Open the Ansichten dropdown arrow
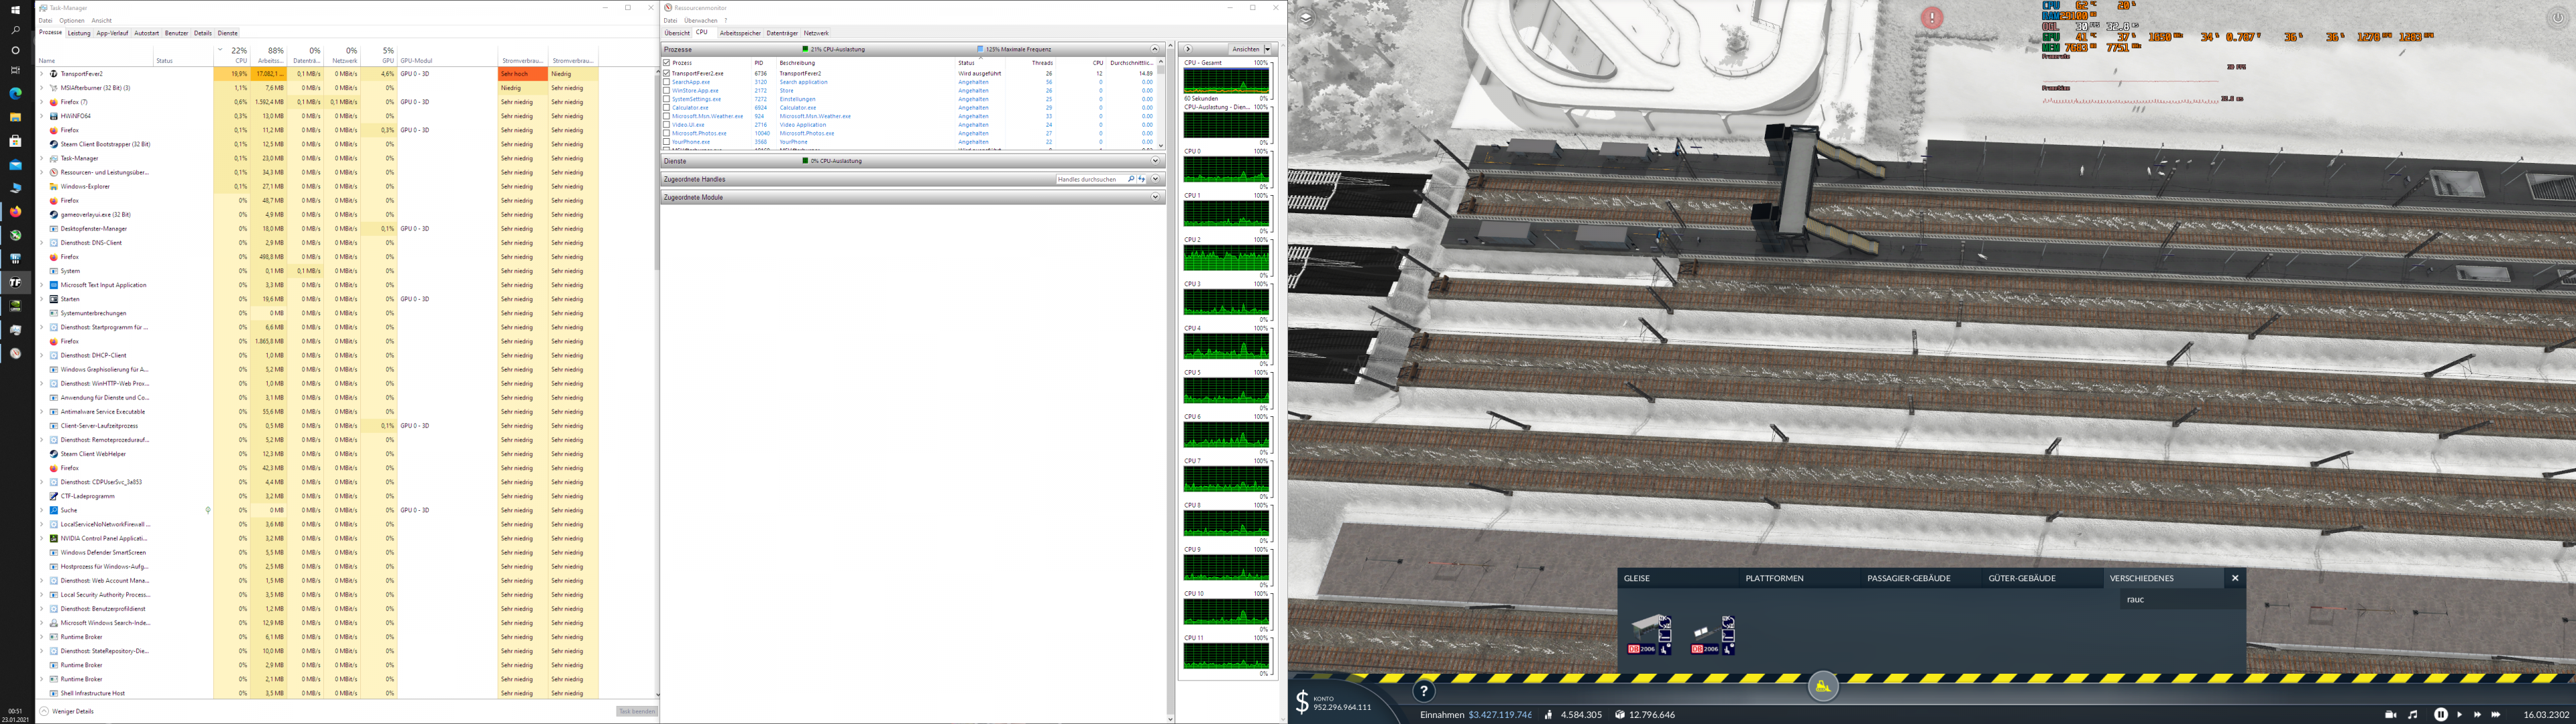Image resolution: width=2576 pixels, height=724 pixels. pyautogui.click(x=1268, y=49)
